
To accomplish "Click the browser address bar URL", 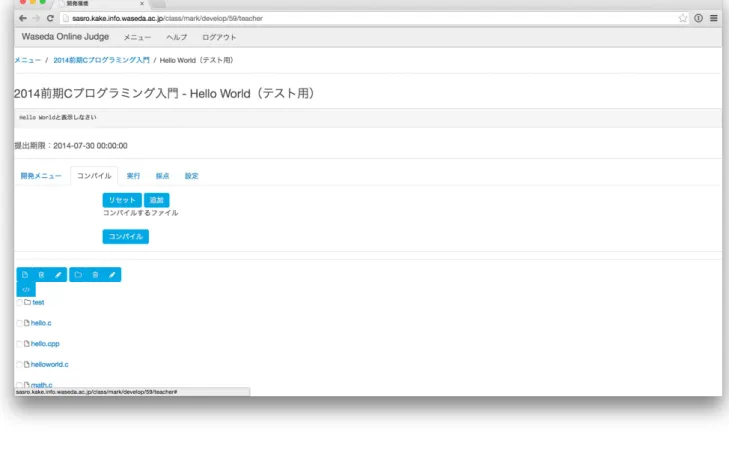I will (167, 18).
